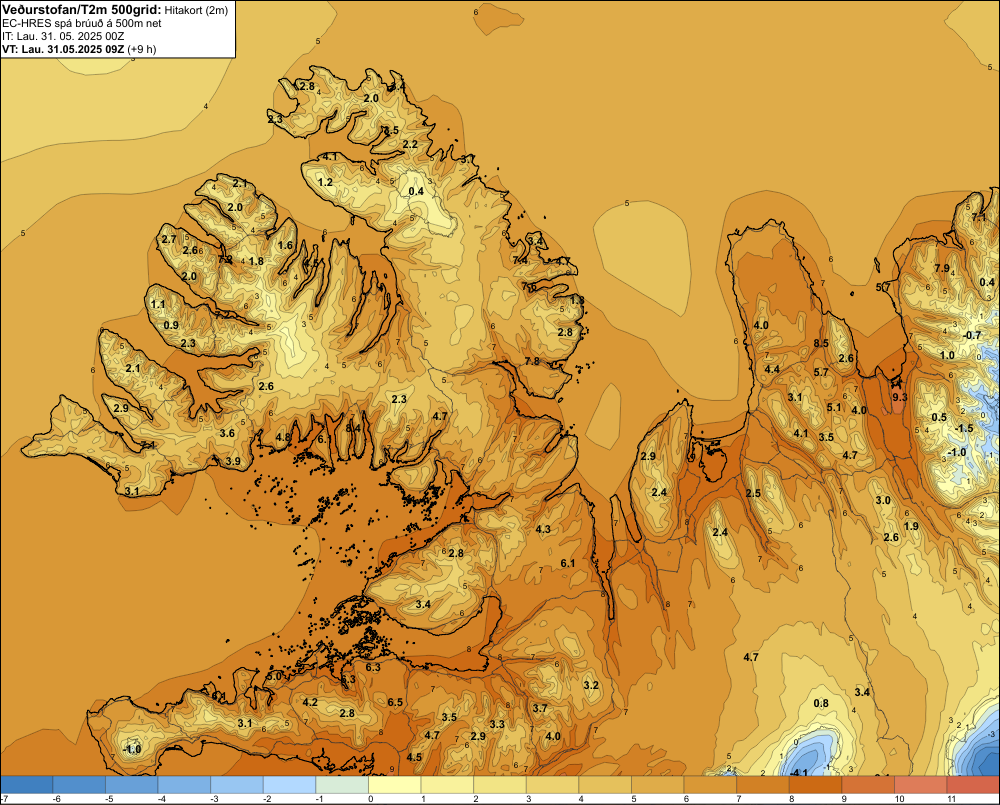
Task: Click the legend tick label -7
Action: pos(4,799)
